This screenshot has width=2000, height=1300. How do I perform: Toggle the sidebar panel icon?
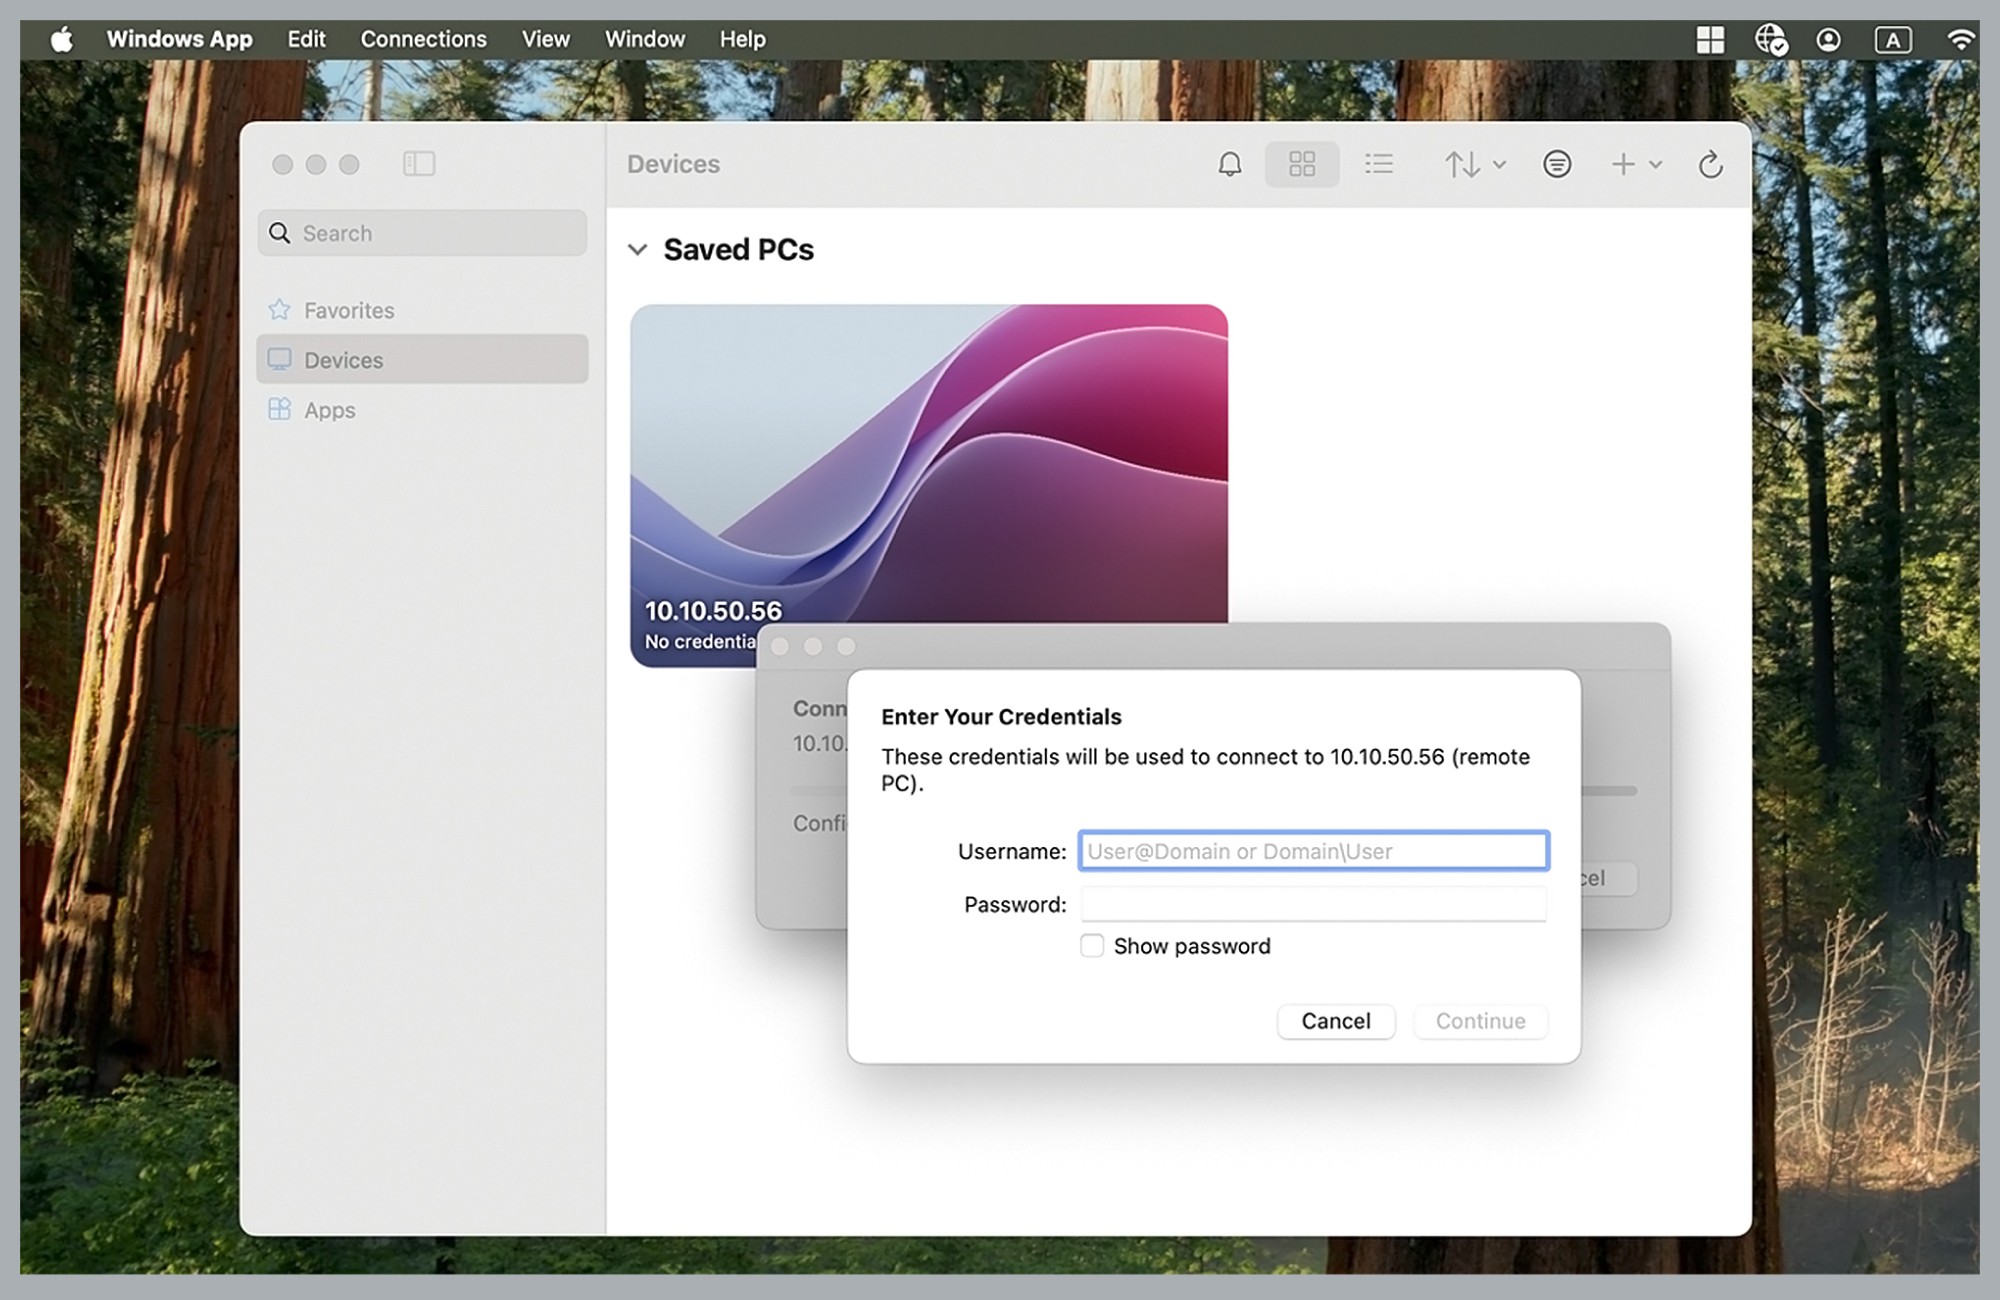coord(418,164)
